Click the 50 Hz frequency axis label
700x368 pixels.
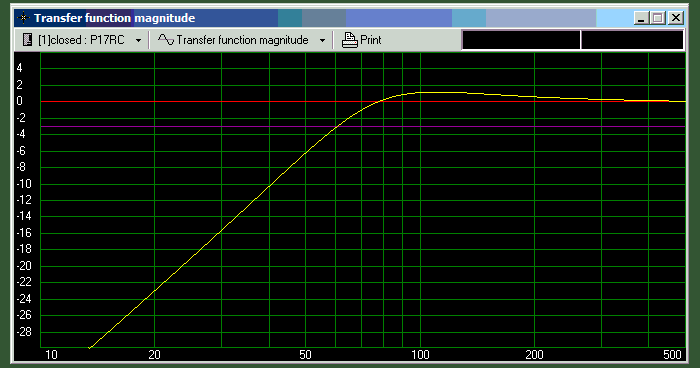[x=305, y=355]
